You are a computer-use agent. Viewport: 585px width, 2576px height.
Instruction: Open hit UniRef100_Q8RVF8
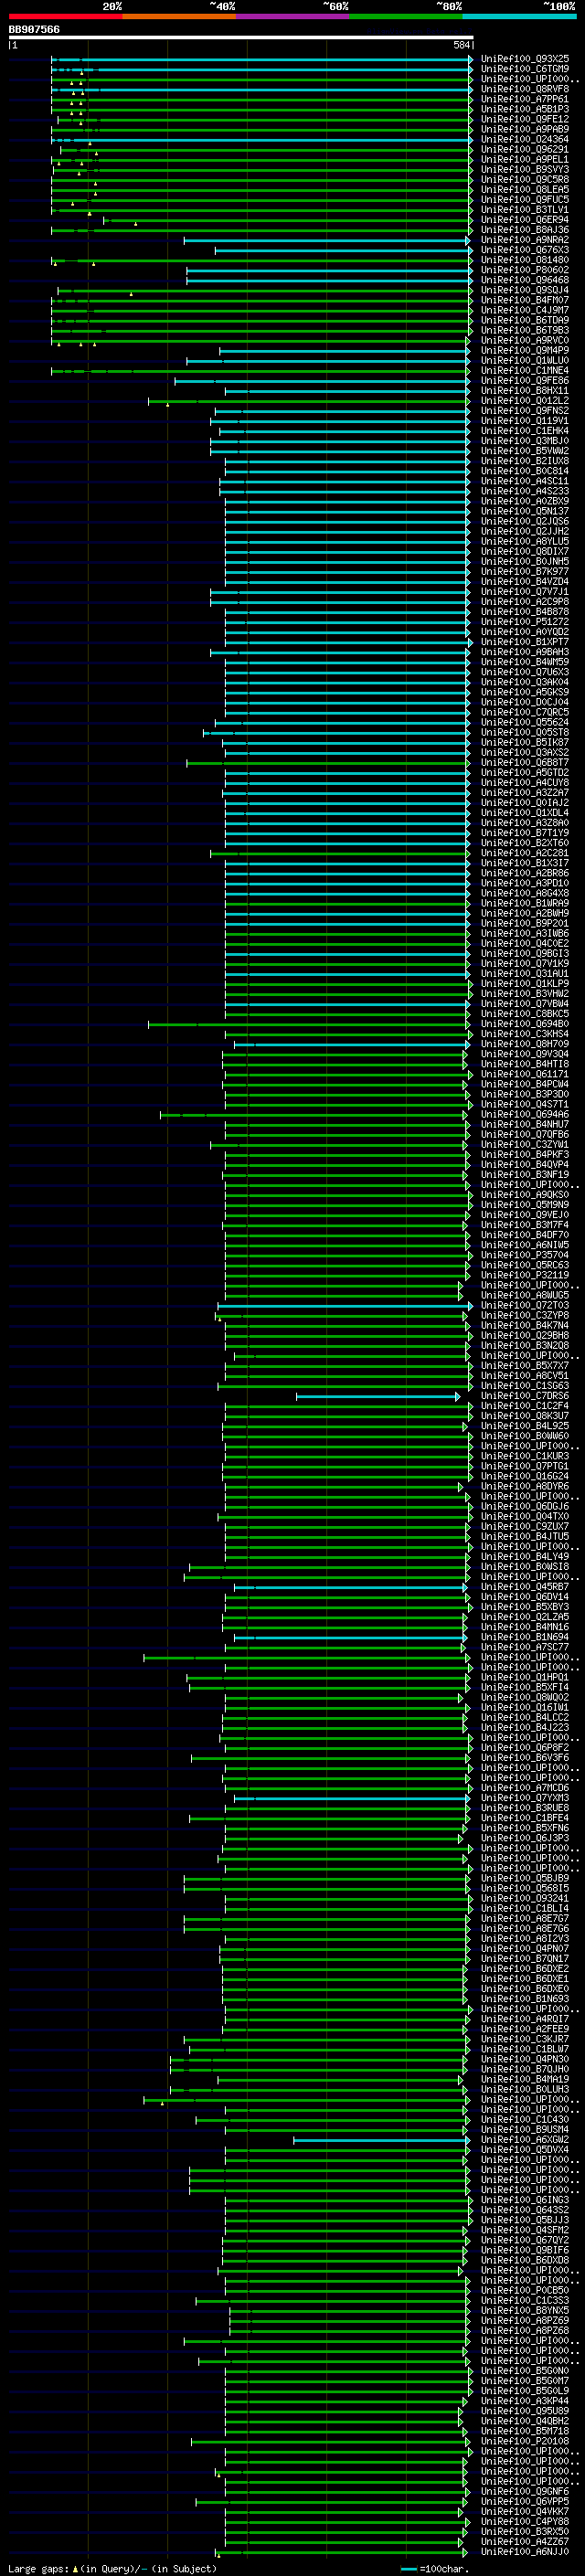(x=524, y=89)
